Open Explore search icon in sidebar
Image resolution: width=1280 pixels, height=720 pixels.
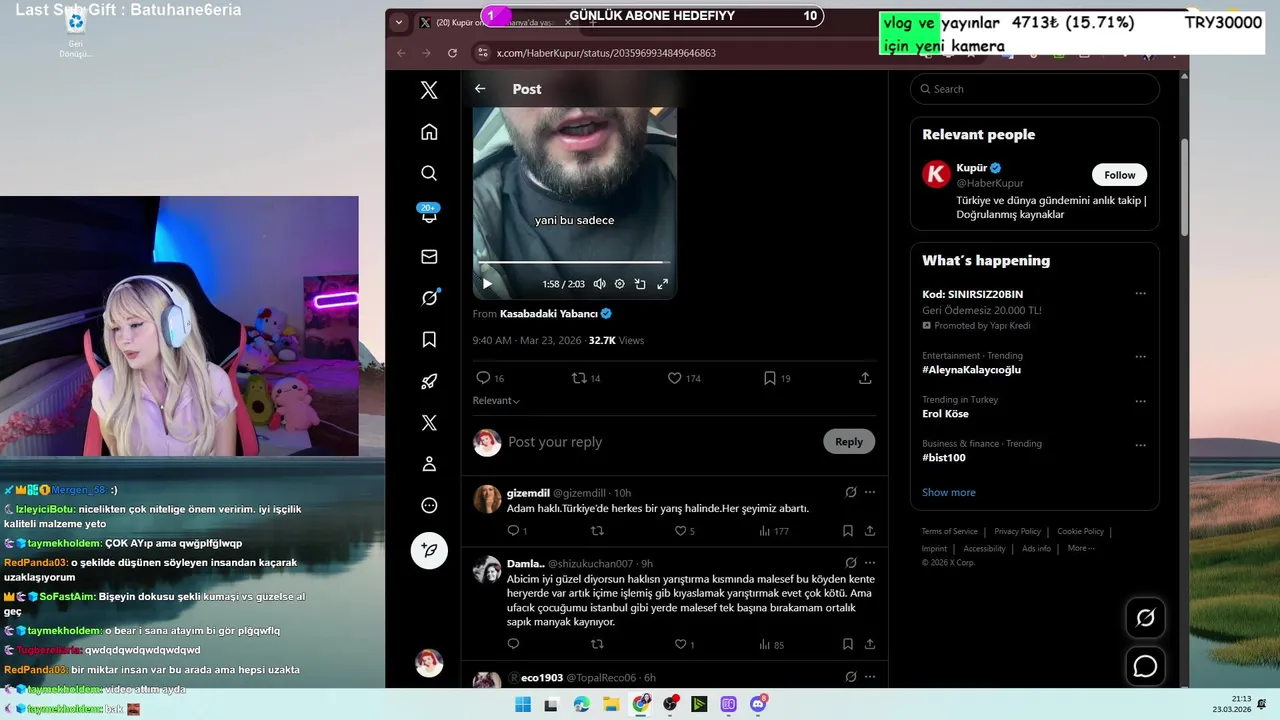429,173
